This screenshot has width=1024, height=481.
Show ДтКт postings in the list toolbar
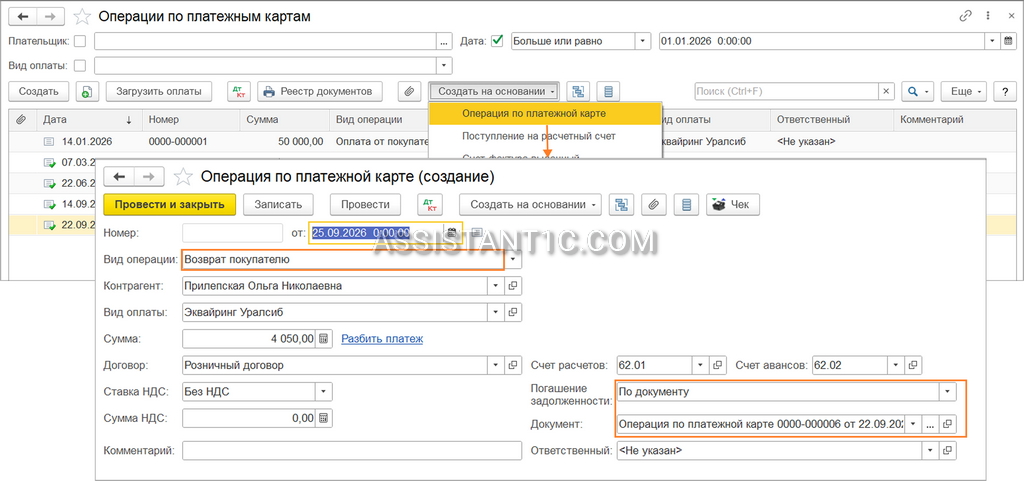point(239,91)
